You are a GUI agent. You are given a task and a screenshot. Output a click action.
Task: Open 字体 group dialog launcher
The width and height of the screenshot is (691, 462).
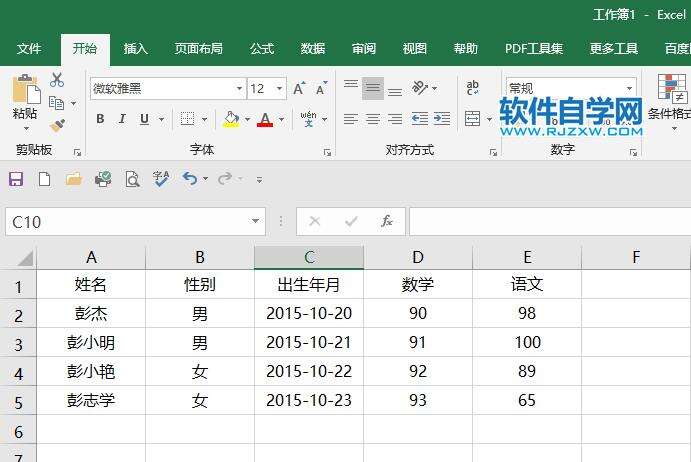pyautogui.click(x=327, y=153)
